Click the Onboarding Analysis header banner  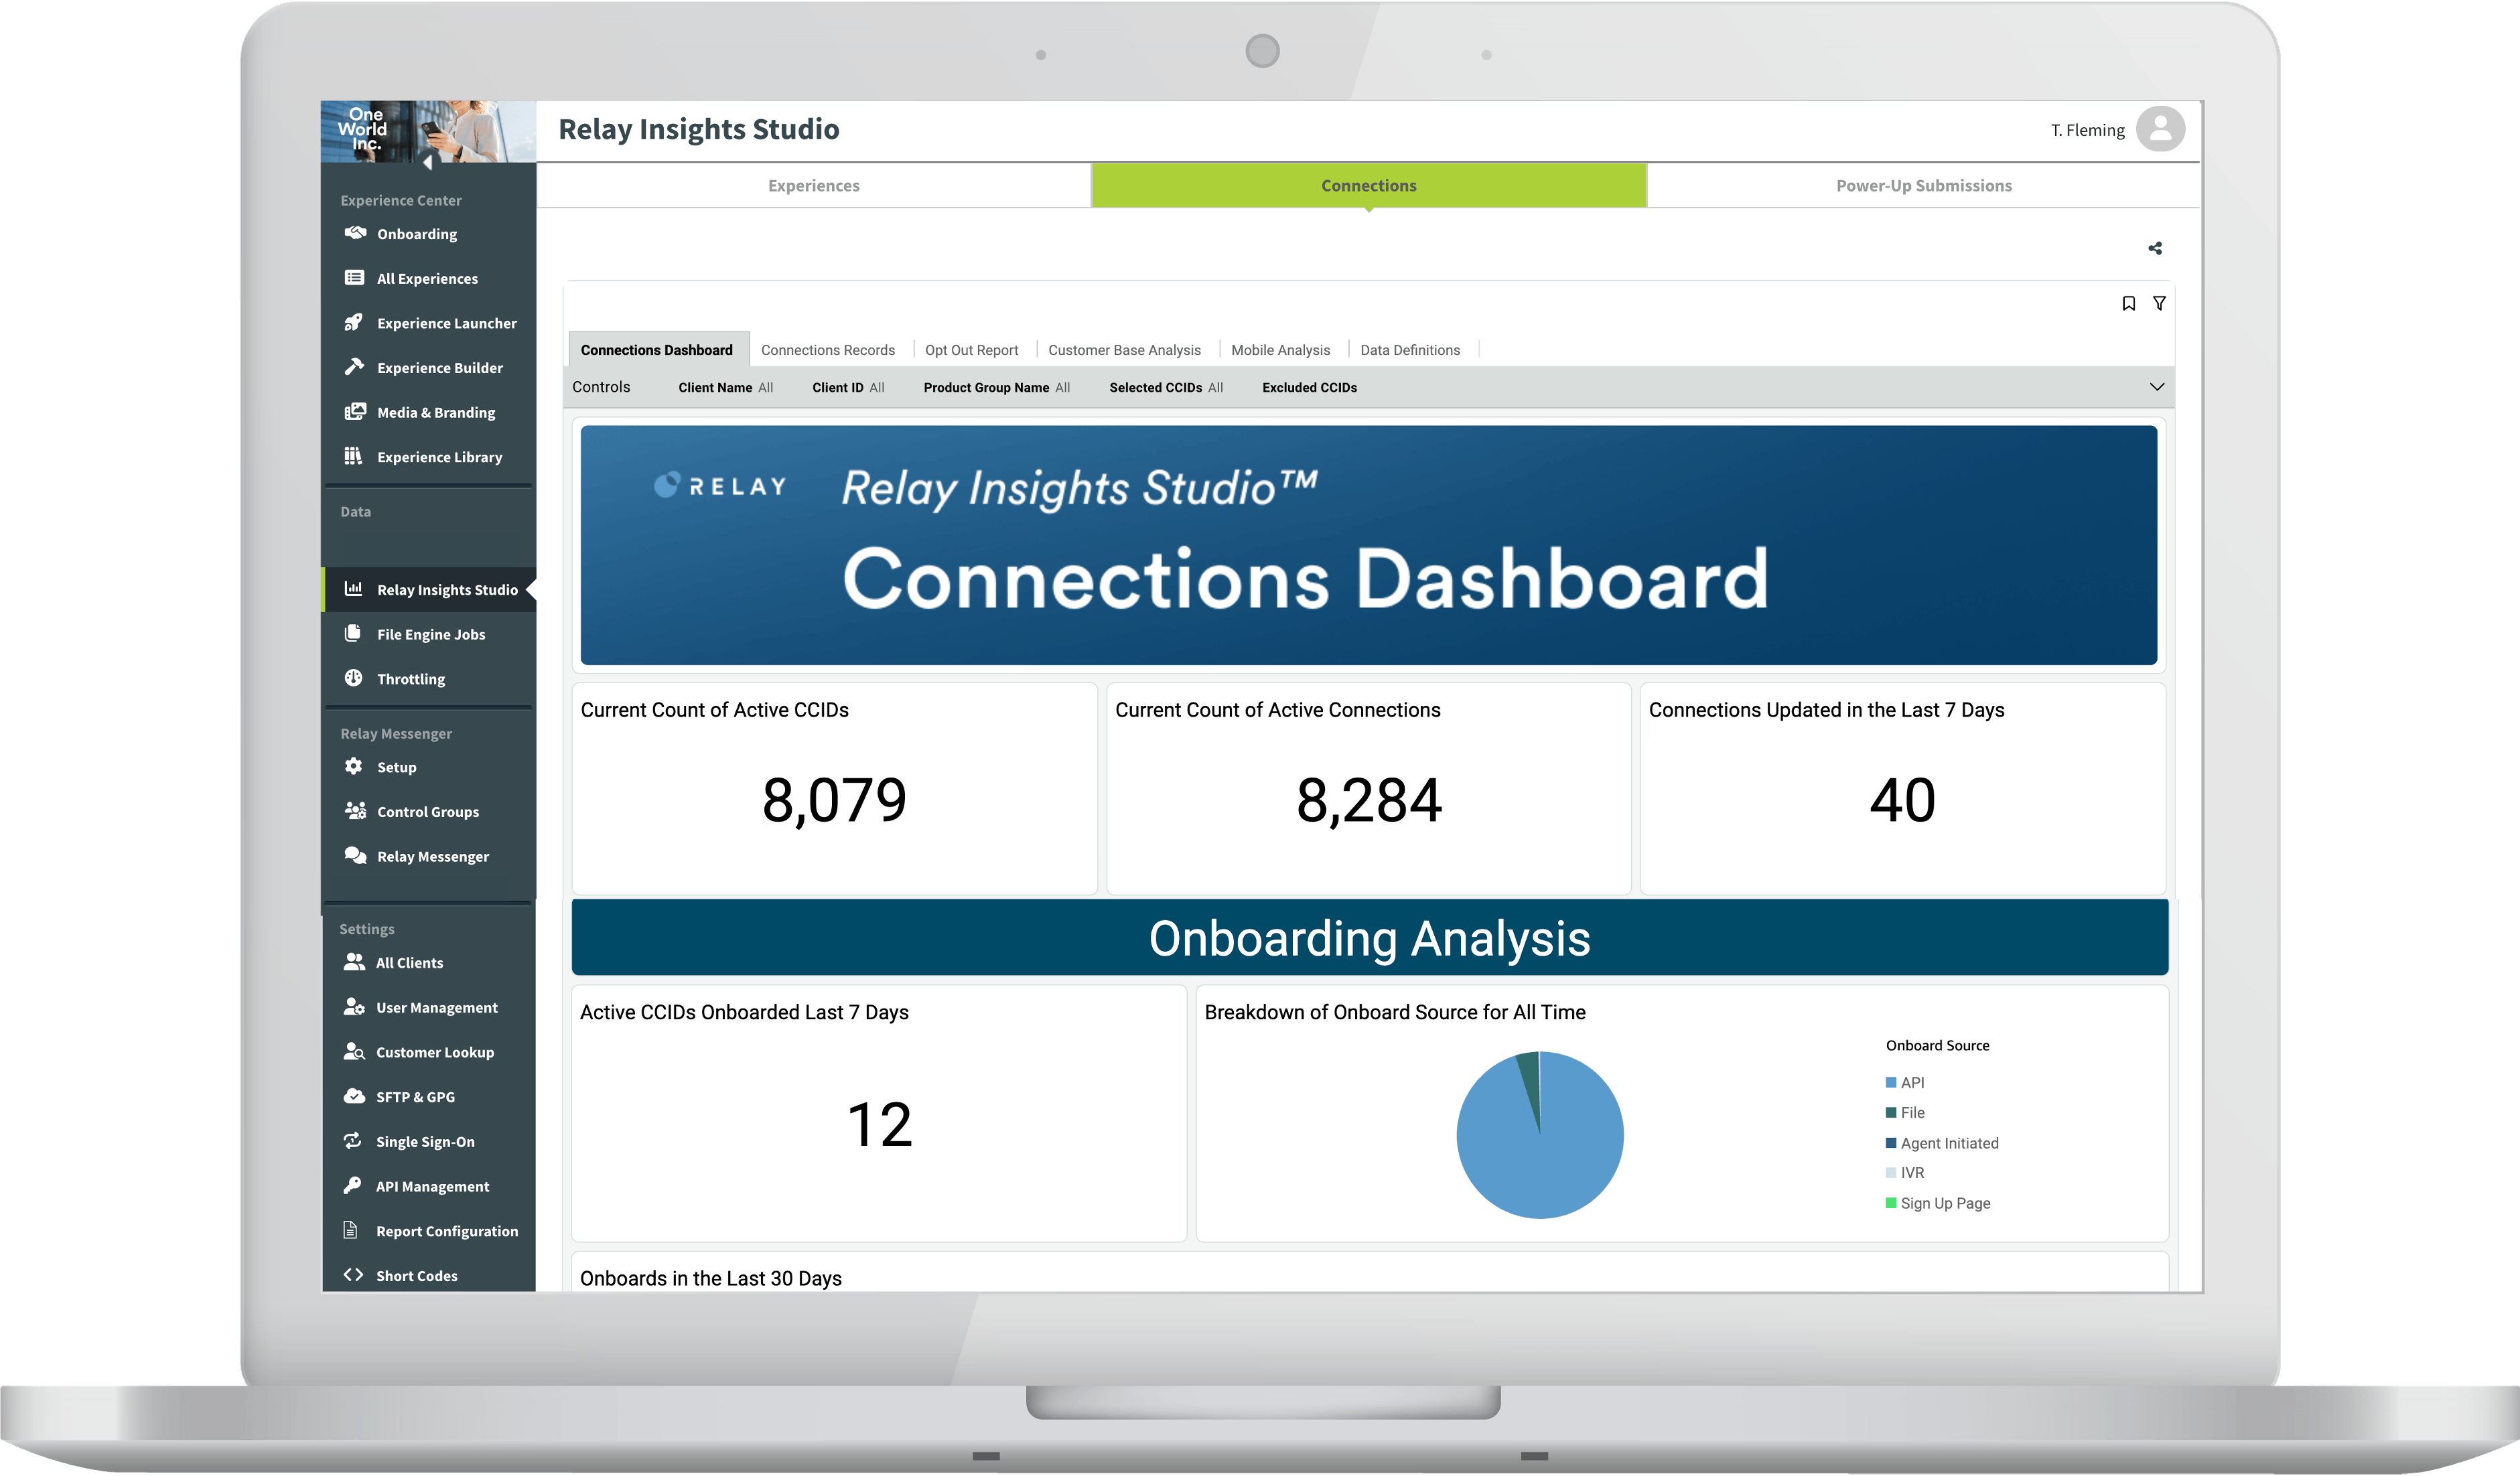(1369, 937)
